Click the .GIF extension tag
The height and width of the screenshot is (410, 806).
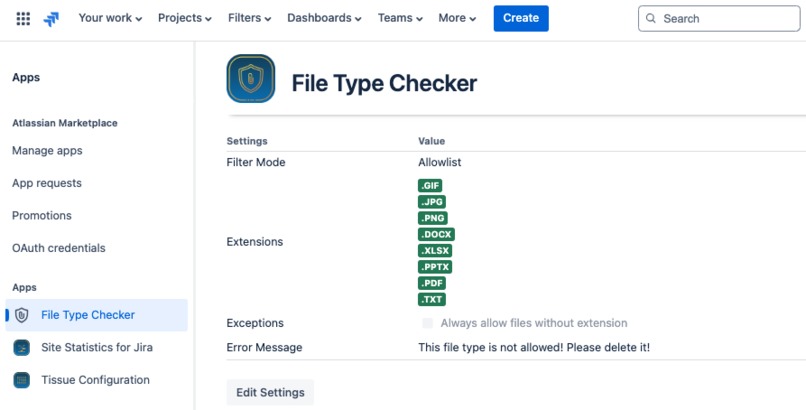click(430, 185)
